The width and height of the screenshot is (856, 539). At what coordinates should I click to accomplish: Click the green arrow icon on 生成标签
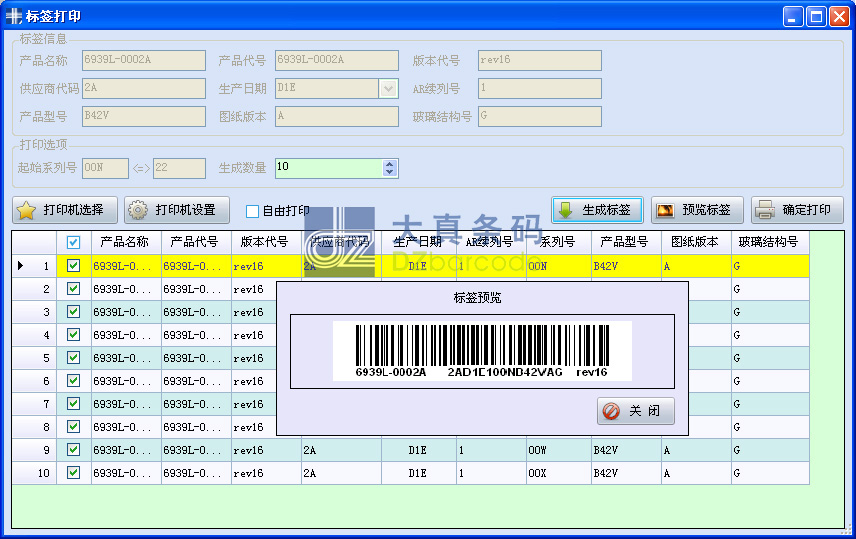[x=566, y=210]
